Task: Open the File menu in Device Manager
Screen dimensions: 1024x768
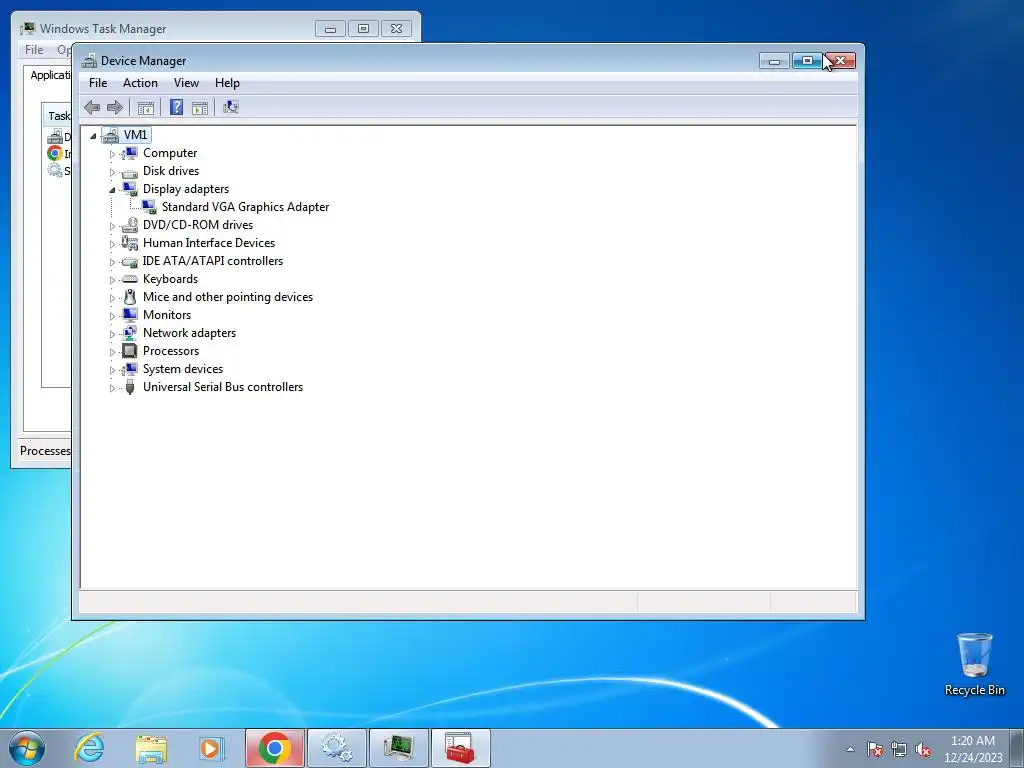Action: (98, 83)
